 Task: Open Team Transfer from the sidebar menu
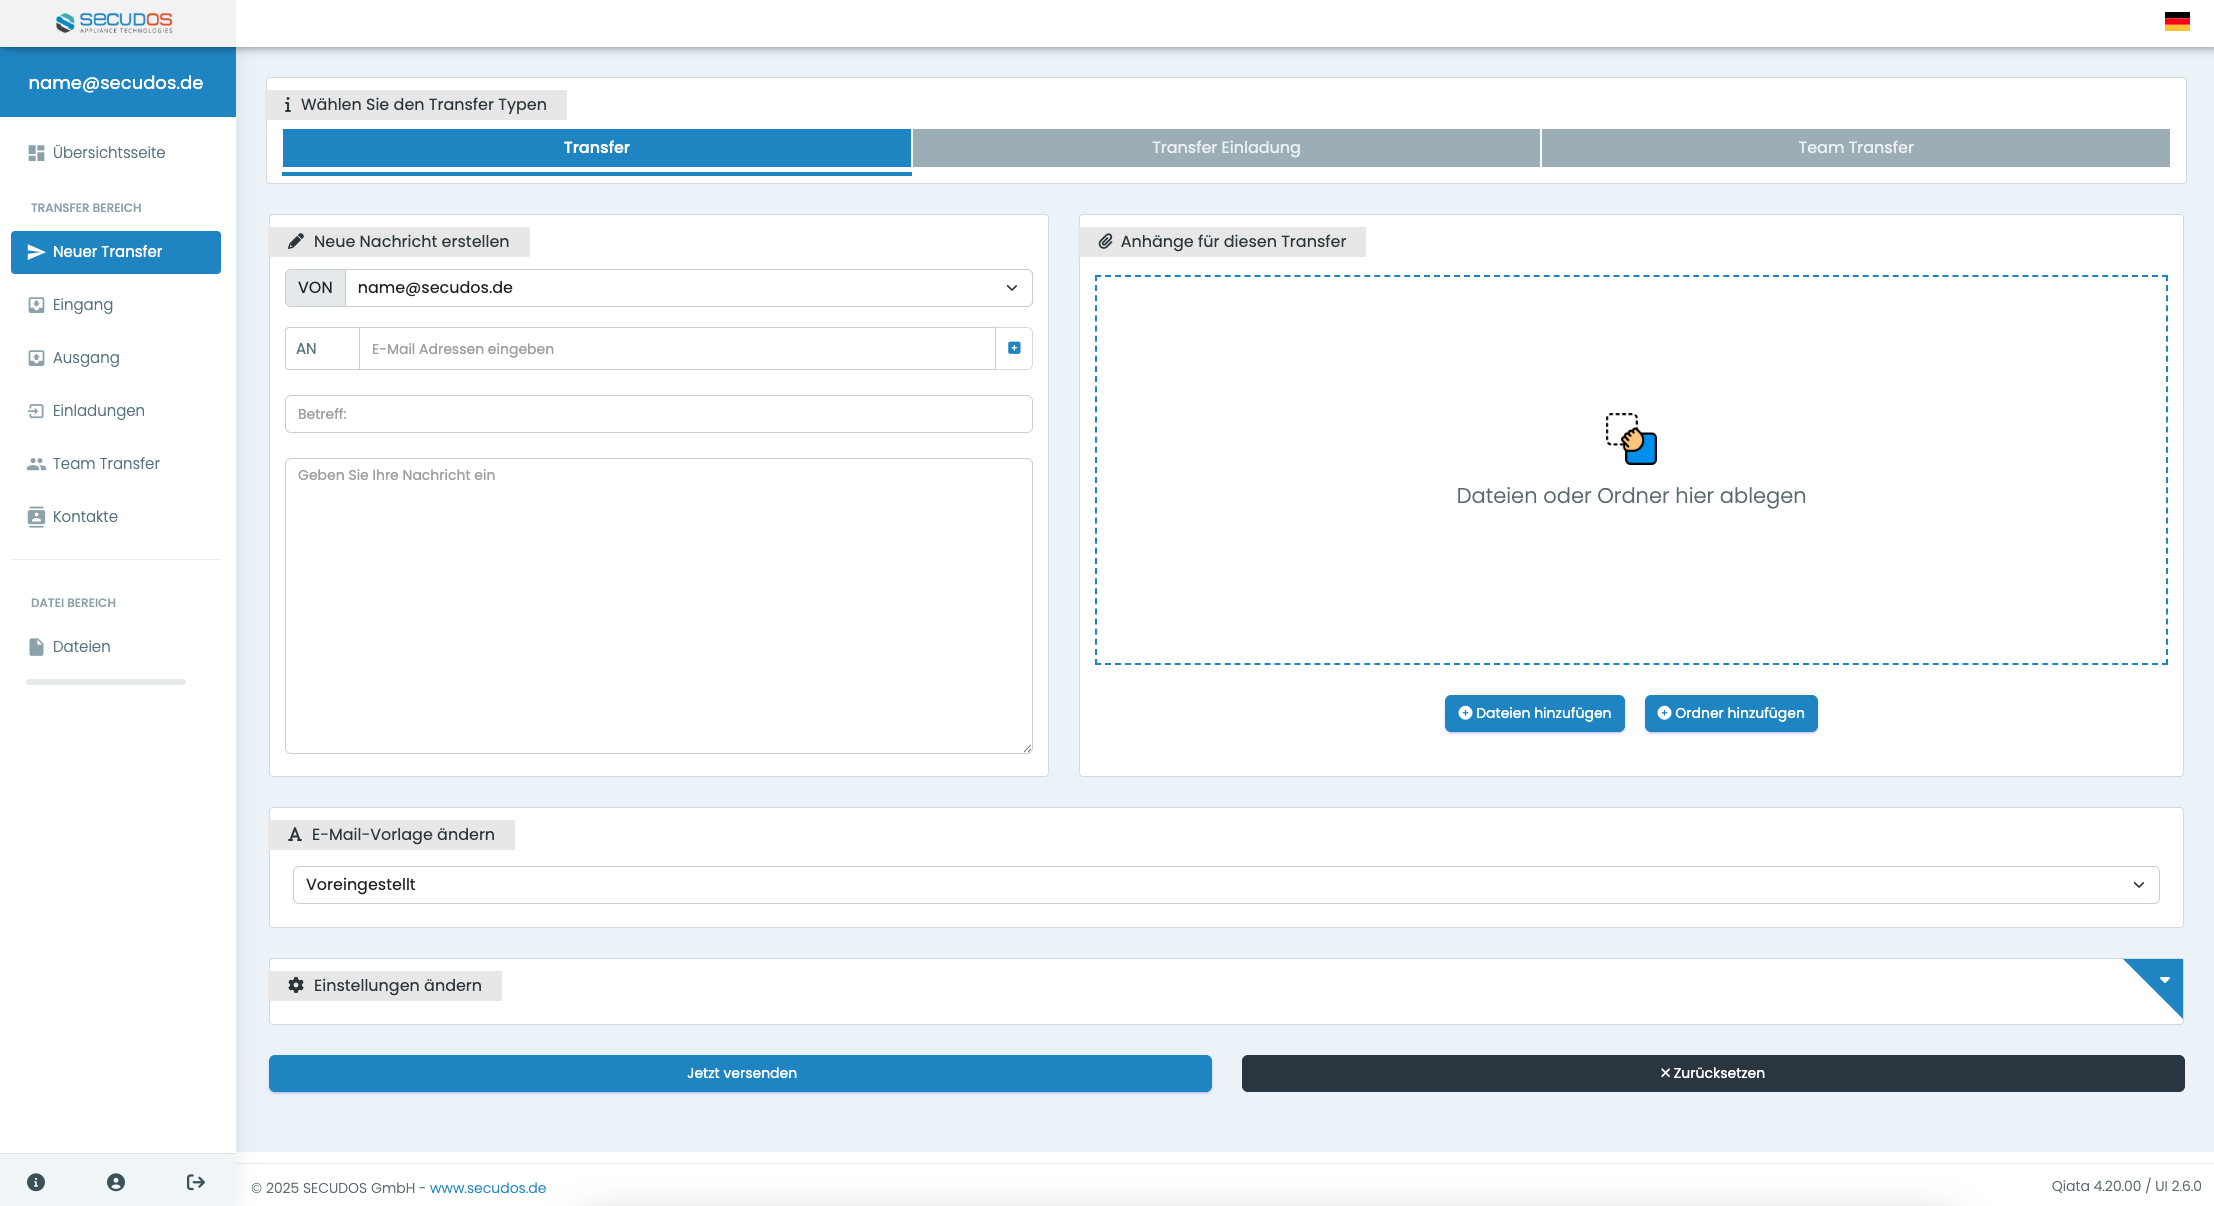(106, 464)
